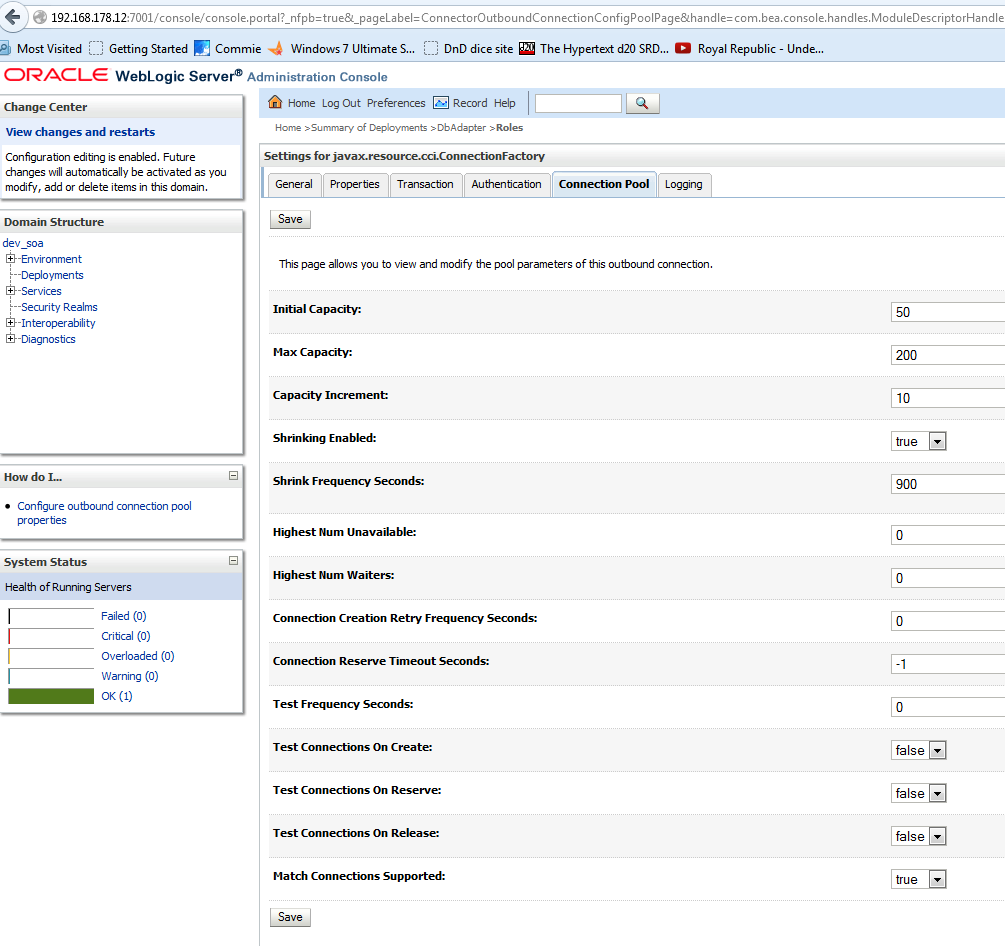
Task: Click the browser back arrow button
Action: (x=12, y=17)
